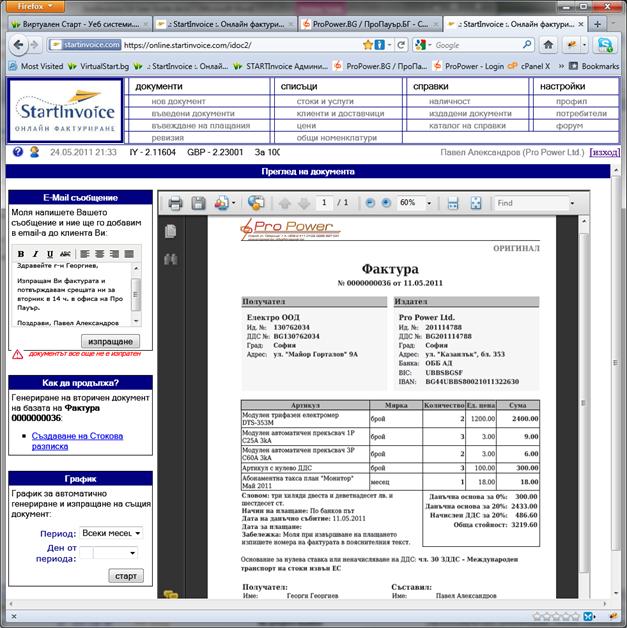Click the comments icon at PDF sidebar bottom
This screenshot has width=627, height=628.
pos(171,595)
